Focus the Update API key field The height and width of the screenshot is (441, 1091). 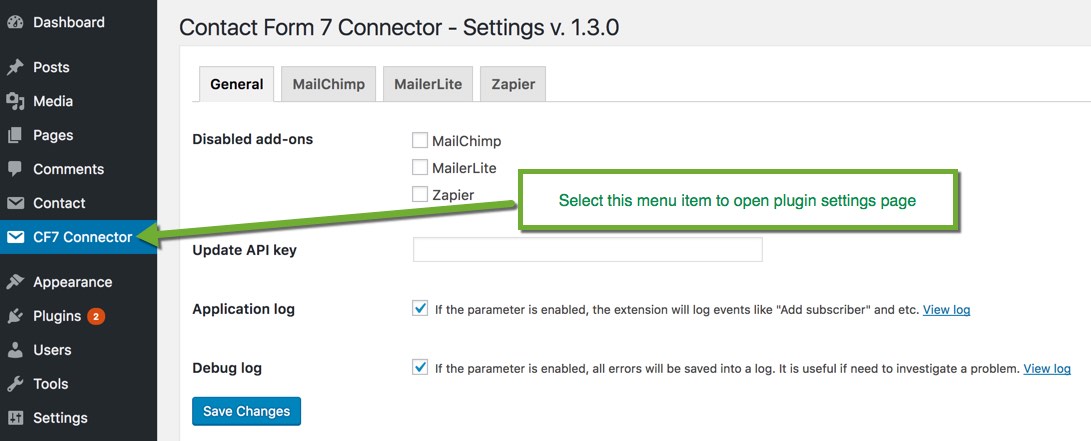(588, 250)
